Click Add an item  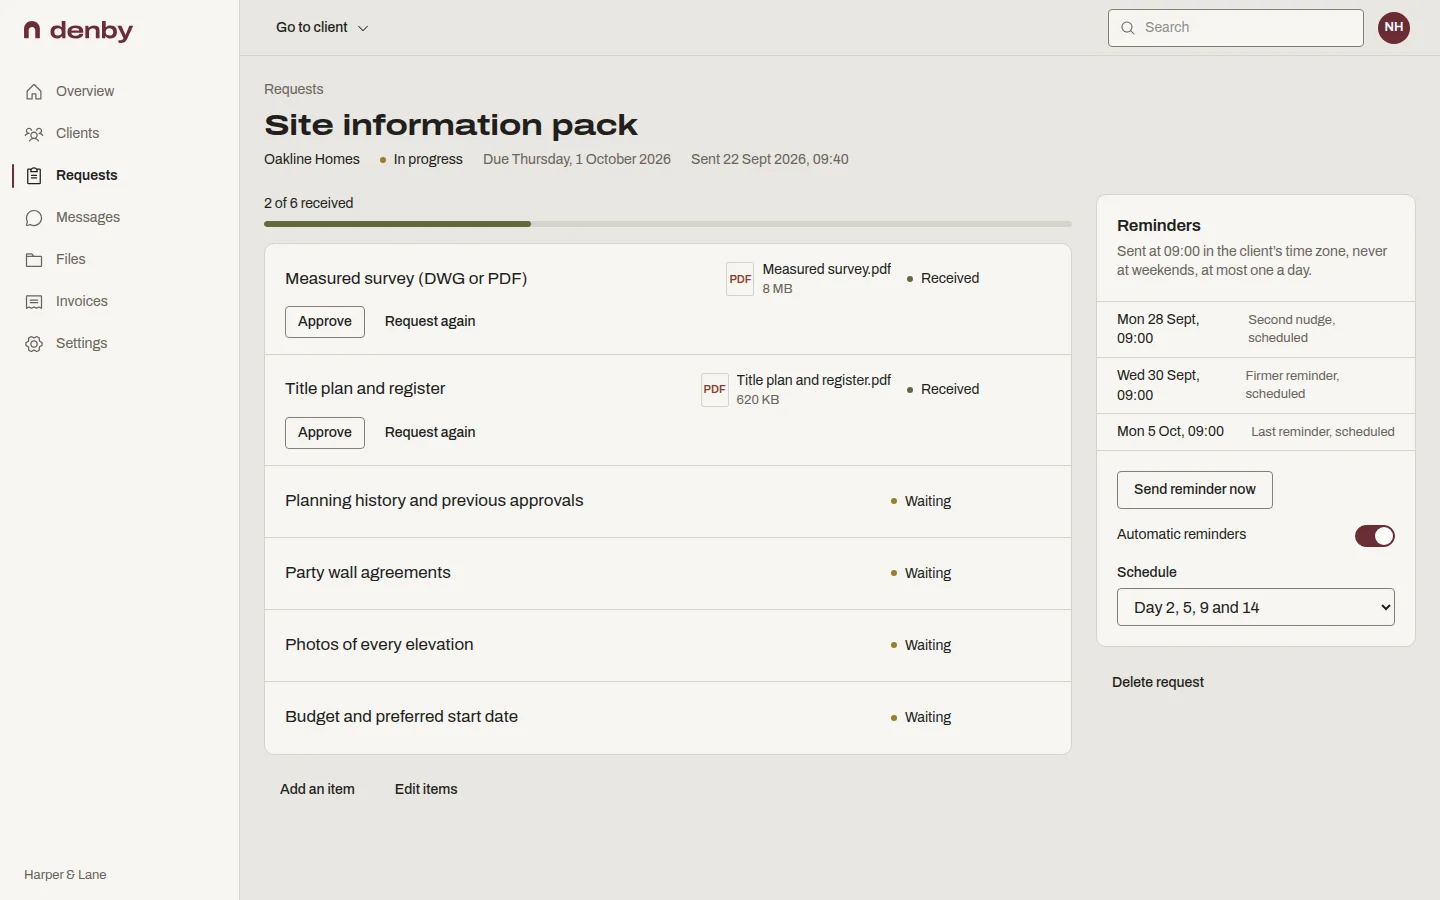[317, 790]
